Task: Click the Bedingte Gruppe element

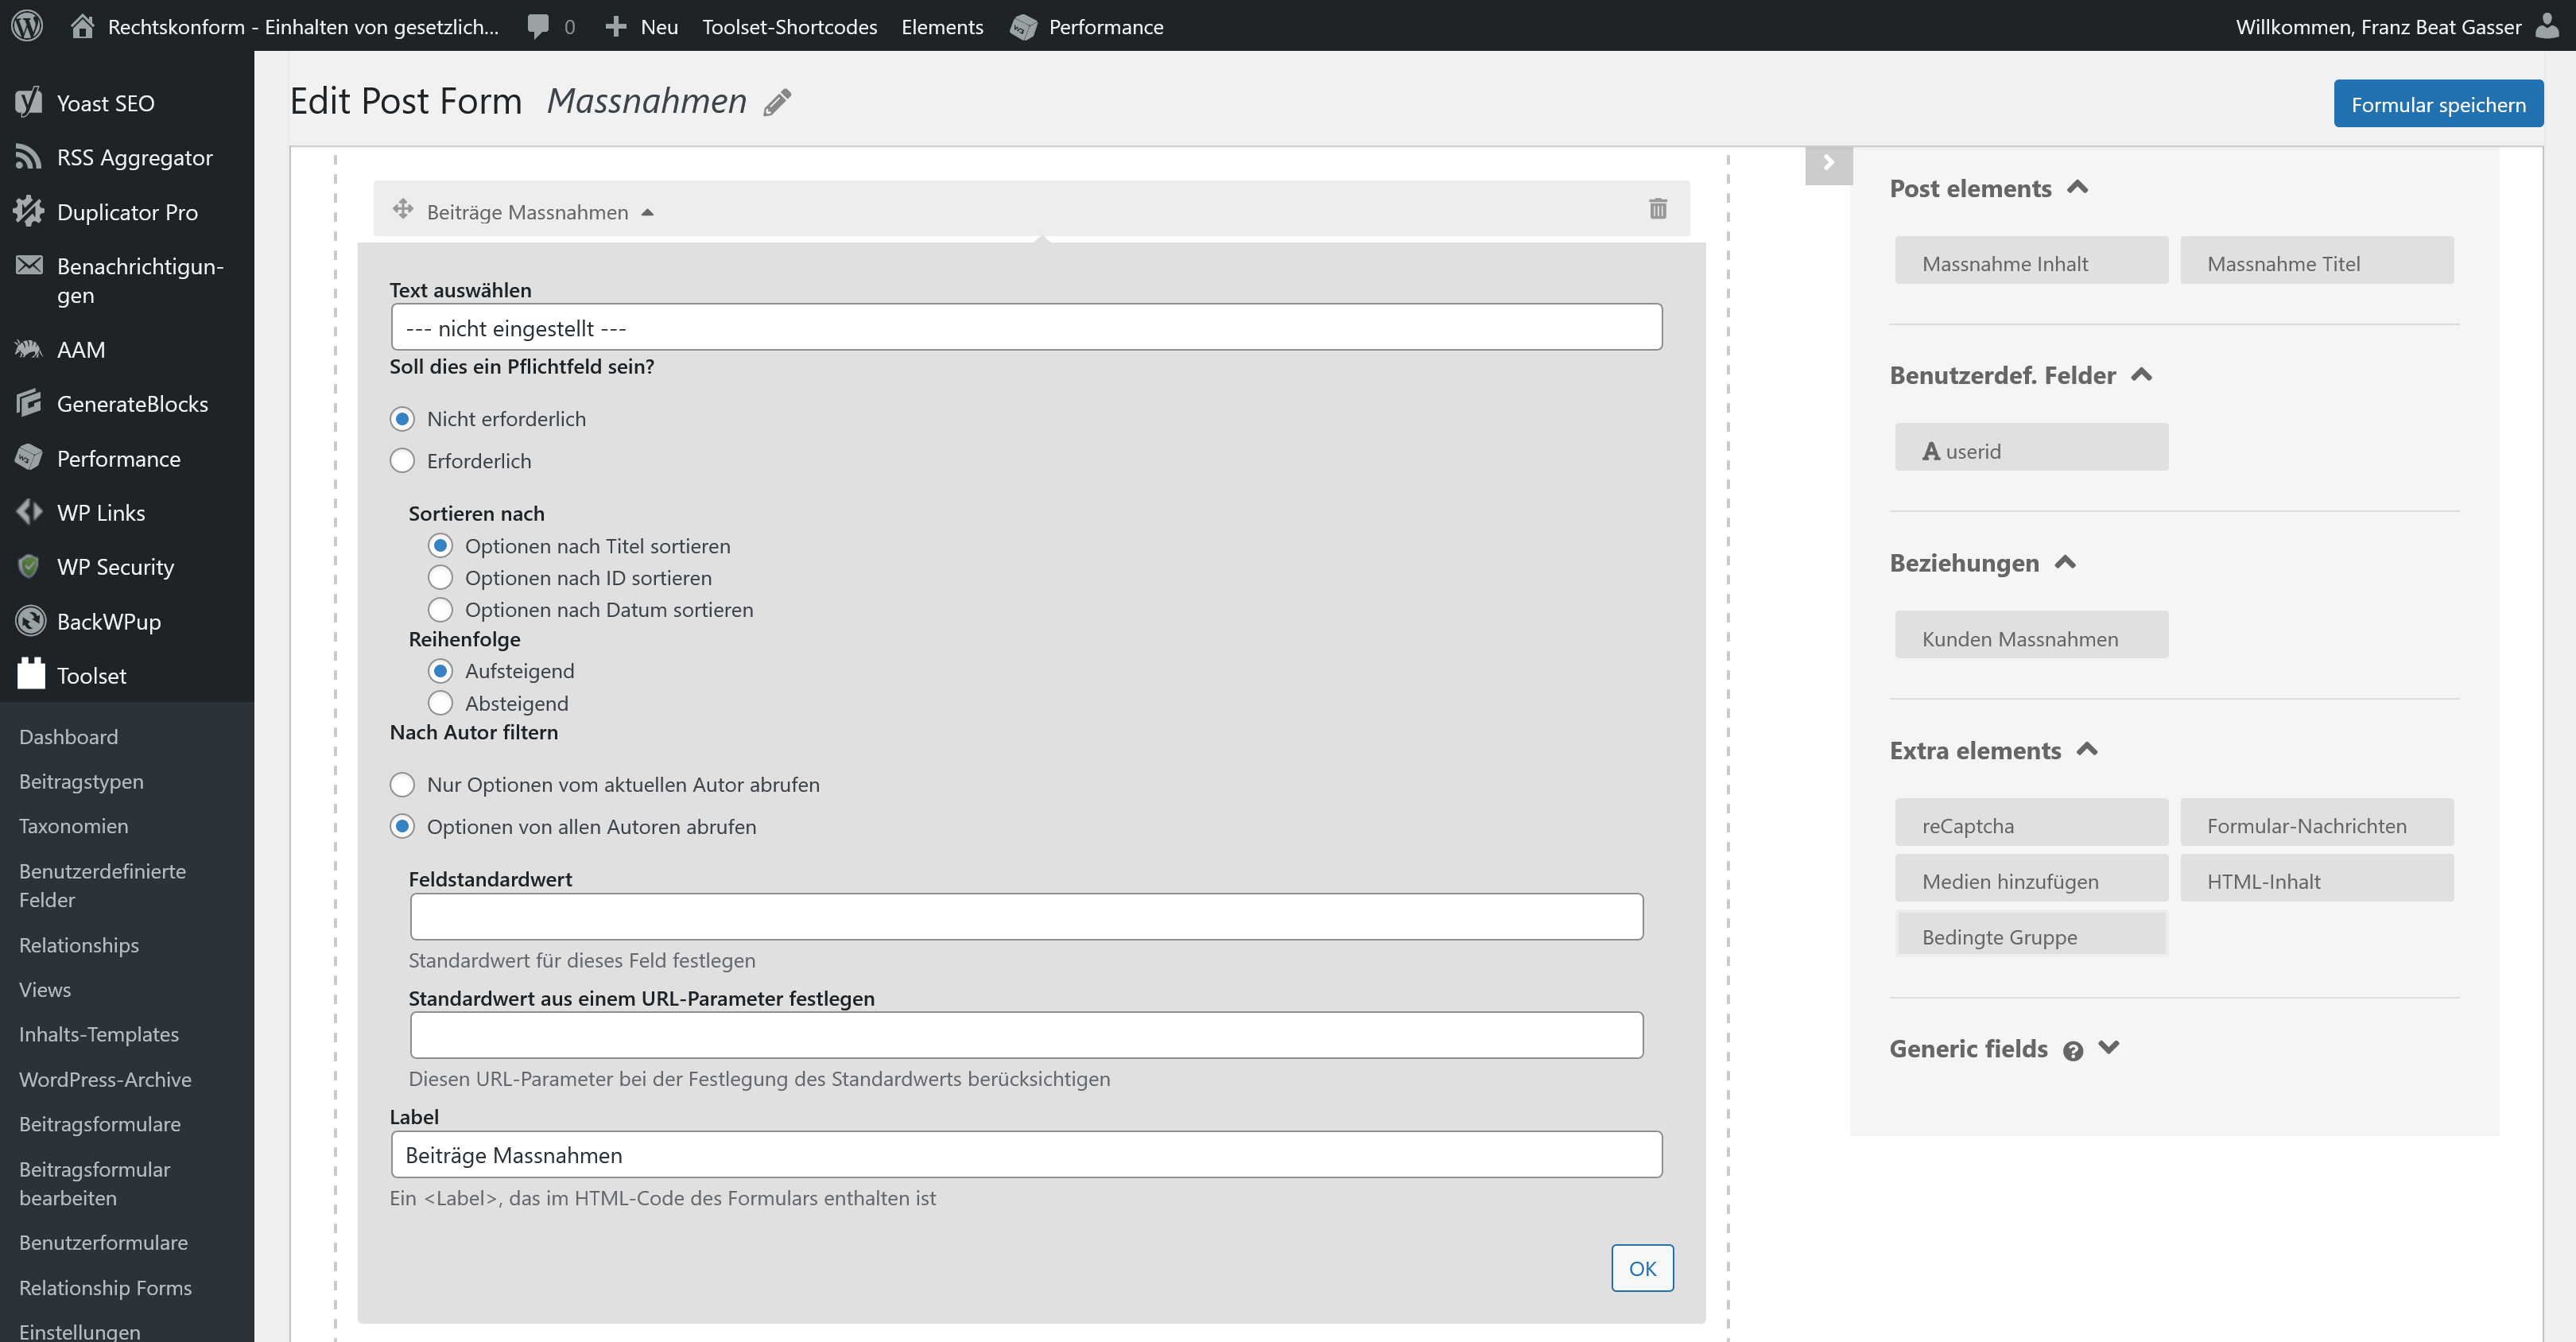Action: 2031,934
